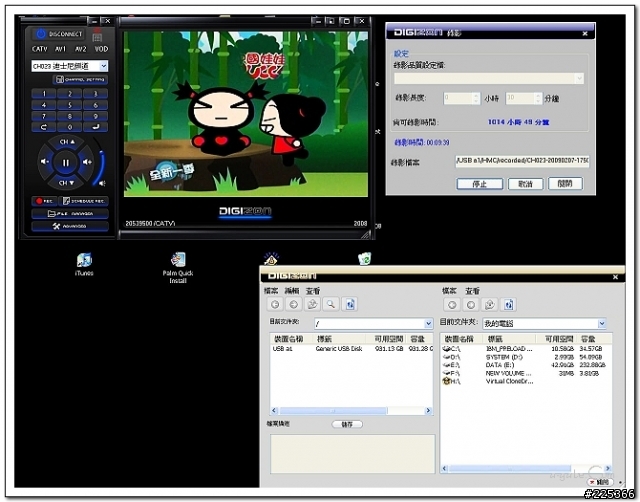Click Back arrow in left pane toolbar
Screen dimensions: 640x502
click(x=275, y=304)
